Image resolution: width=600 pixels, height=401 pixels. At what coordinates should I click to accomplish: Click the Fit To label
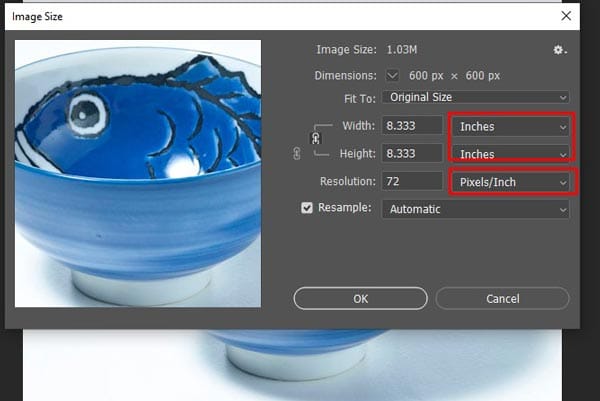click(x=360, y=99)
